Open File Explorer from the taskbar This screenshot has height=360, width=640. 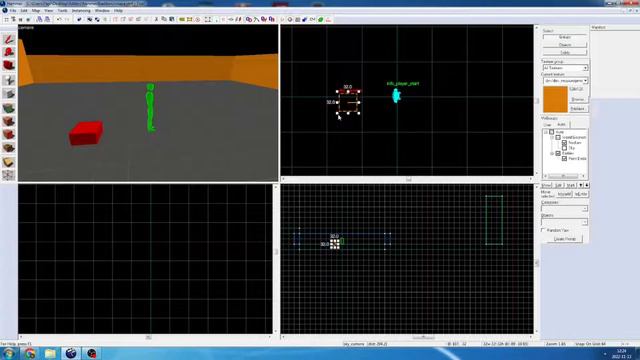click(x=50, y=353)
